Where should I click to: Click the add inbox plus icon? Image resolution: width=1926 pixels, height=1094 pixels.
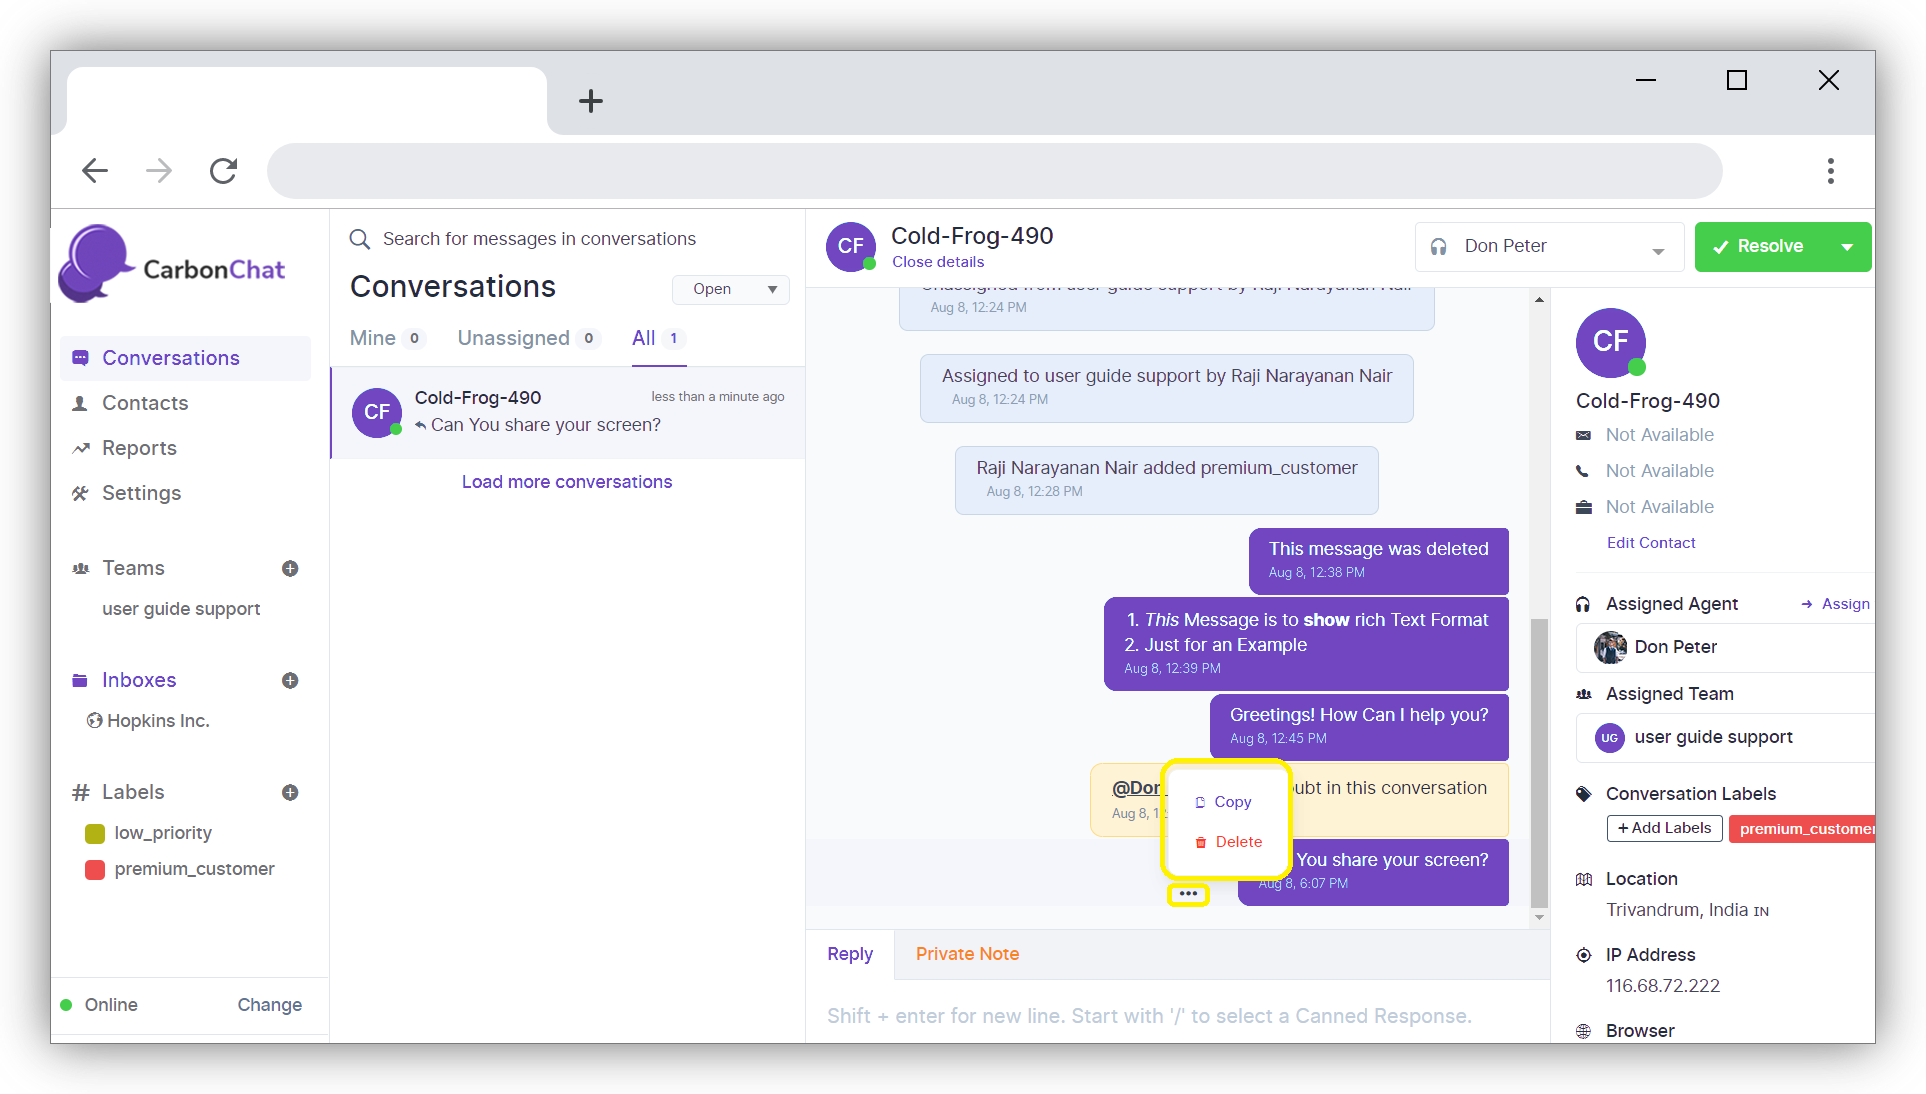pos(290,680)
